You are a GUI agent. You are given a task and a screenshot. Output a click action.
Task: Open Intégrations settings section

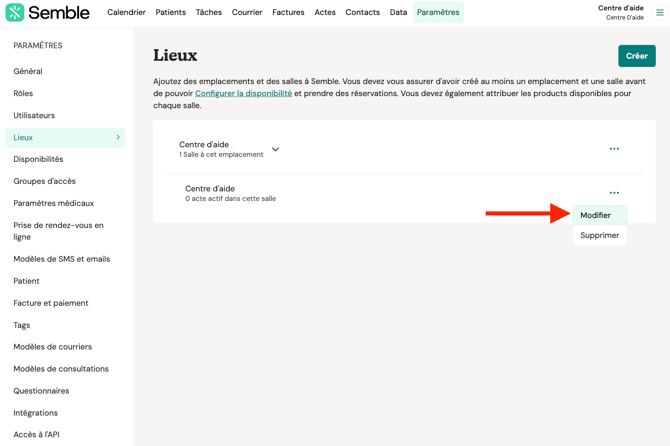tap(35, 413)
